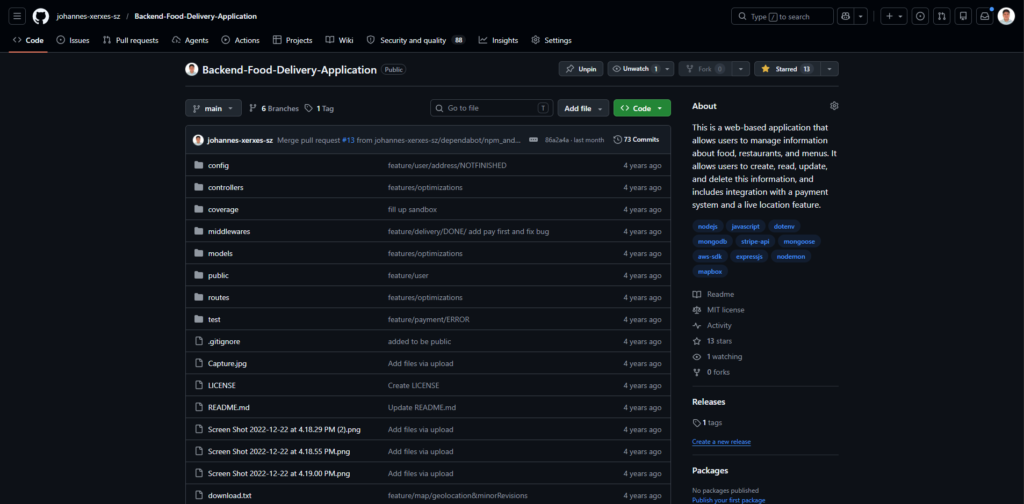Open the green Code dropdown
The width and height of the screenshot is (1024, 504).
click(x=641, y=108)
